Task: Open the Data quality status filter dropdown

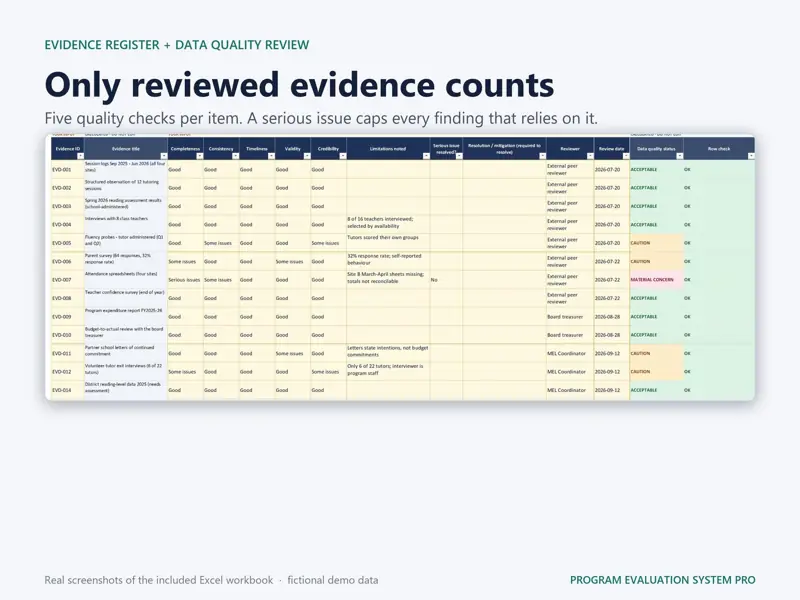Action: click(x=679, y=156)
